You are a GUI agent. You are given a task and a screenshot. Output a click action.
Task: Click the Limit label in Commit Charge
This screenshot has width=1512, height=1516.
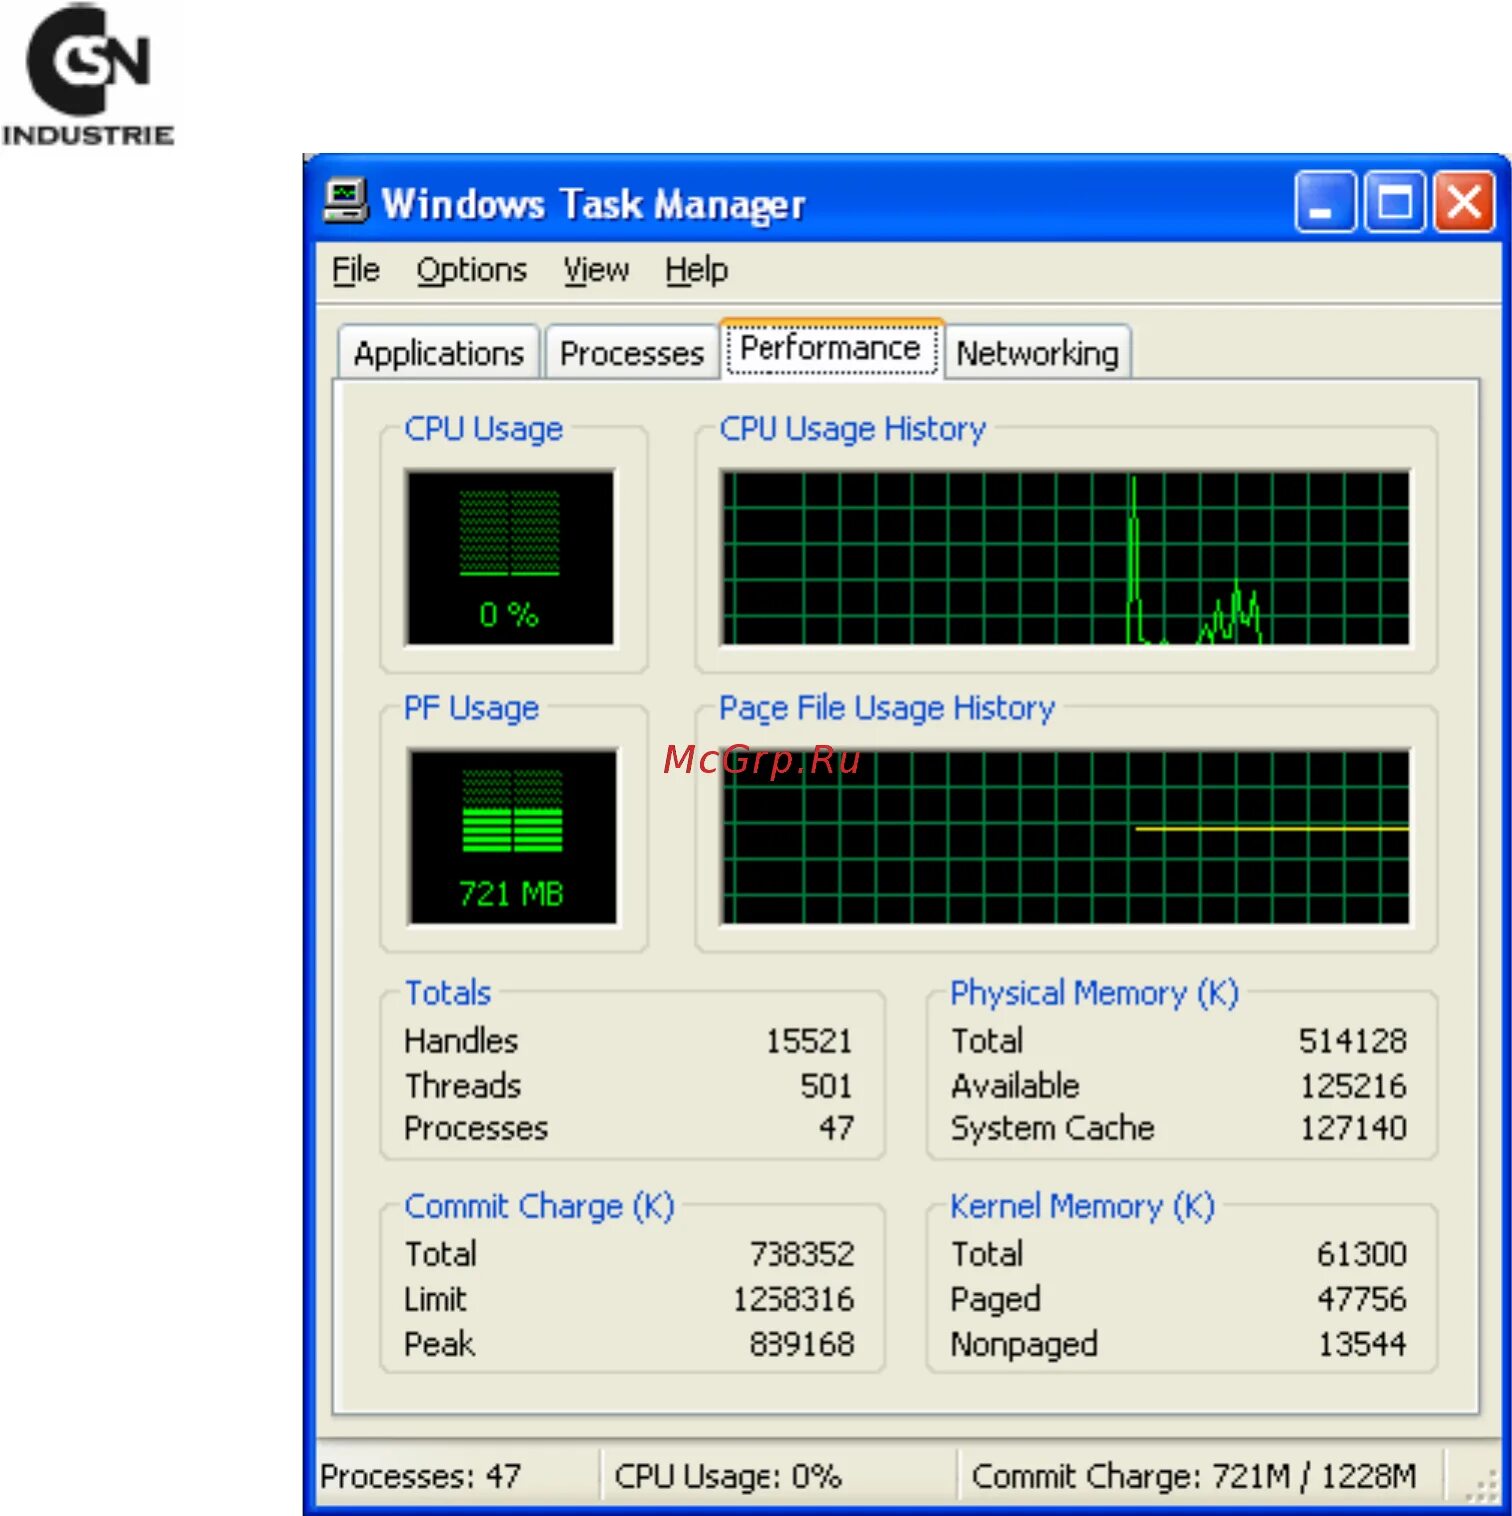(435, 1299)
